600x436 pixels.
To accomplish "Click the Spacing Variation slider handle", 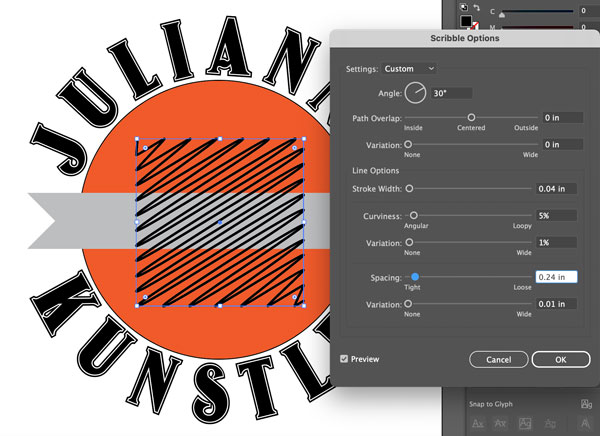I will 408,304.
